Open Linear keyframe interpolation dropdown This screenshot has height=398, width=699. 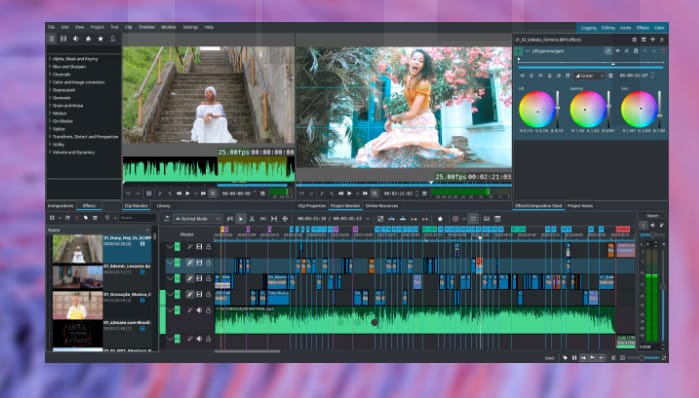pyautogui.click(x=589, y=76)
